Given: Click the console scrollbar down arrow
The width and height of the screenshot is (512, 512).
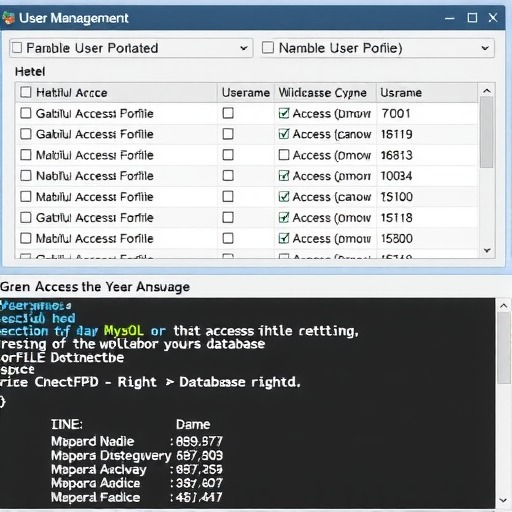Looking at the screenshot, I should [504, 500].
